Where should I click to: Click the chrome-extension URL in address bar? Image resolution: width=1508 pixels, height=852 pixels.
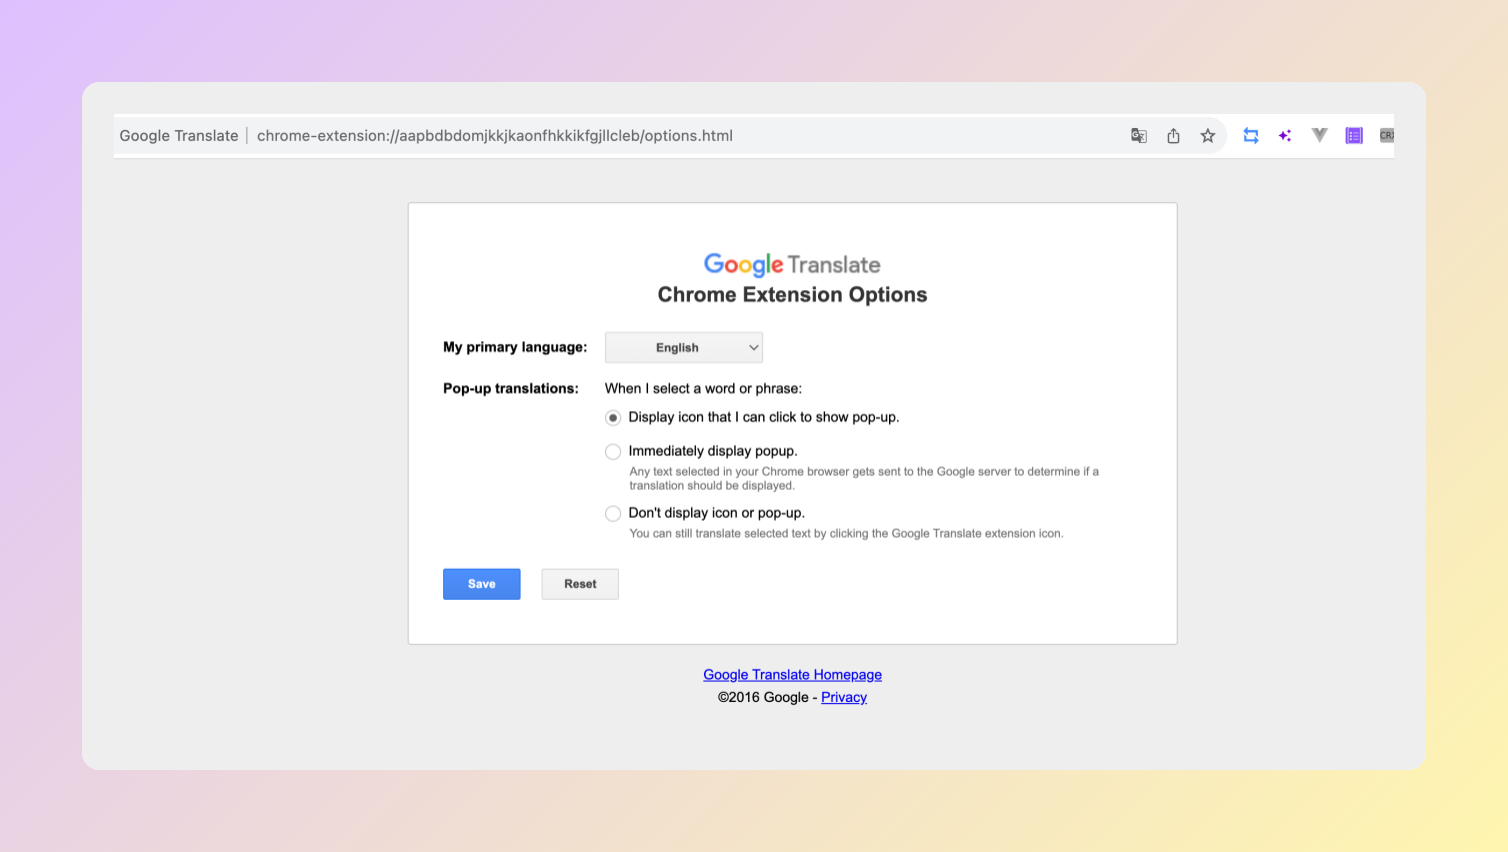point(495,136)
